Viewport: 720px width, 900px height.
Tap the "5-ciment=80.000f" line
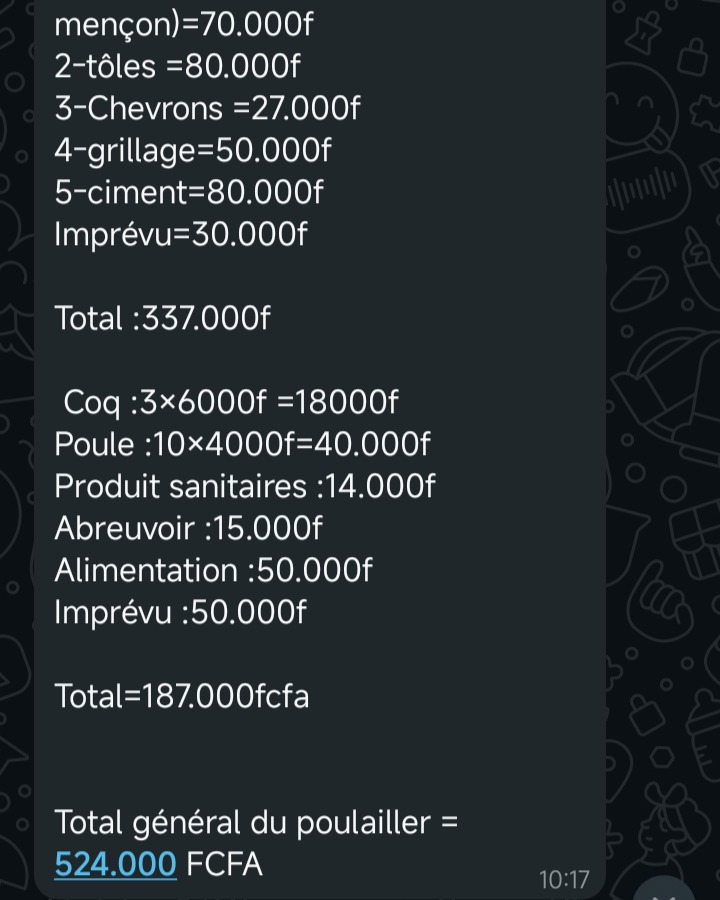click(x=189, y=192)
